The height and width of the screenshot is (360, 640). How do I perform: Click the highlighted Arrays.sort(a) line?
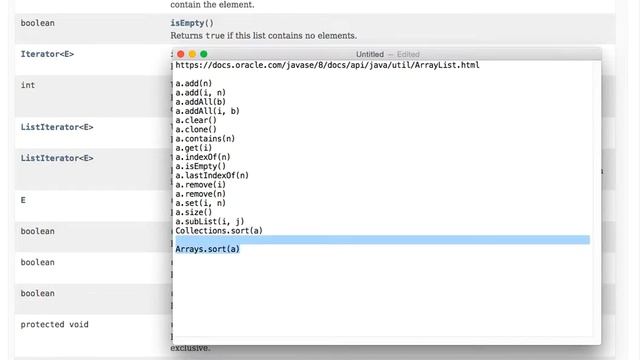coord(207,249)
